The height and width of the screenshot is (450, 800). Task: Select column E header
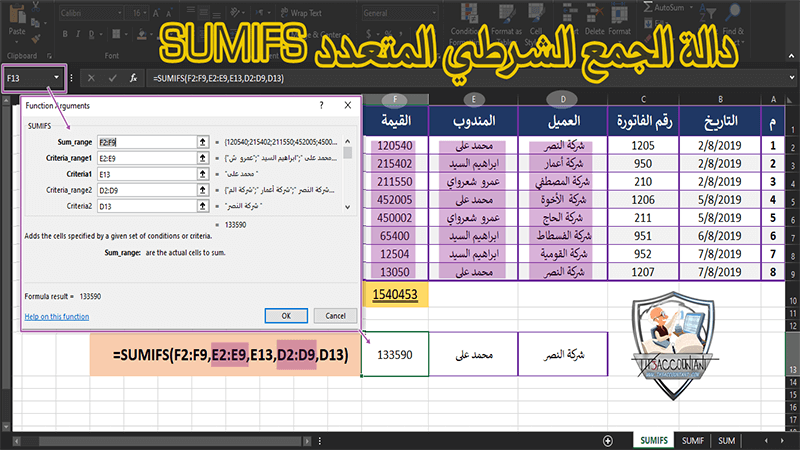click(473, 99)
